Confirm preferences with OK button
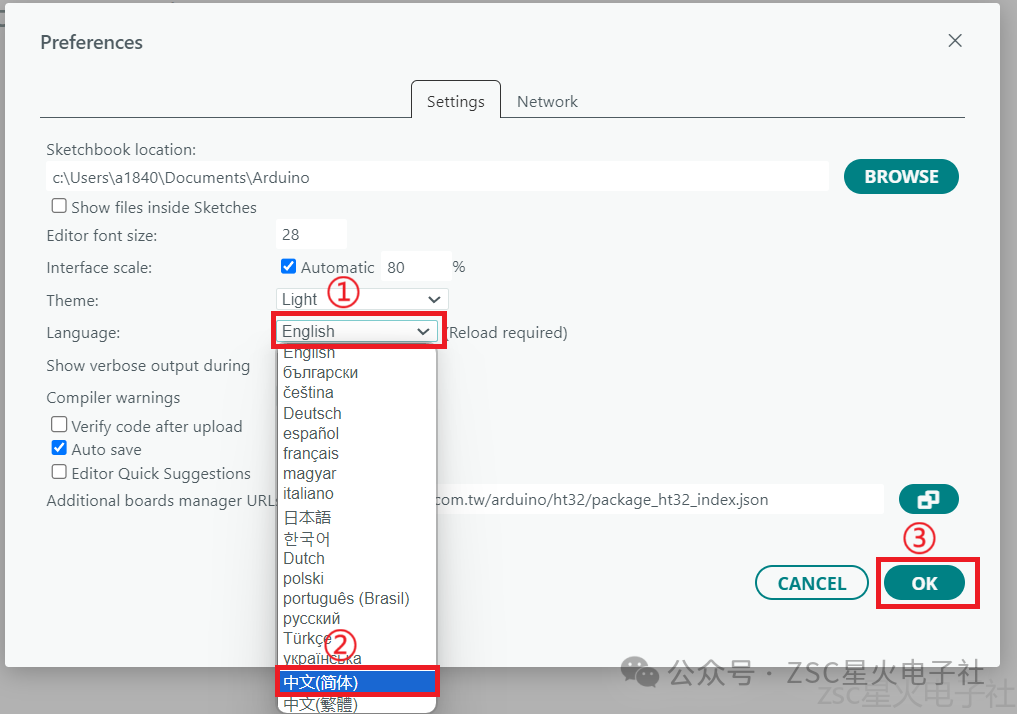Screen dimensions: 1017x714 click(x=924, y=583)
